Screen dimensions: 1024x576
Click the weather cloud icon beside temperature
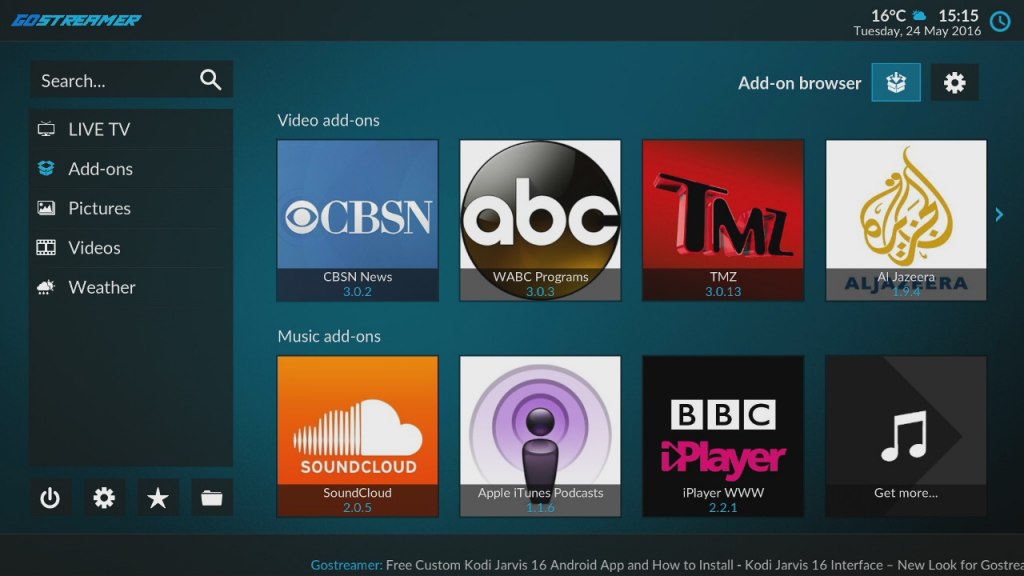(919, 15)
